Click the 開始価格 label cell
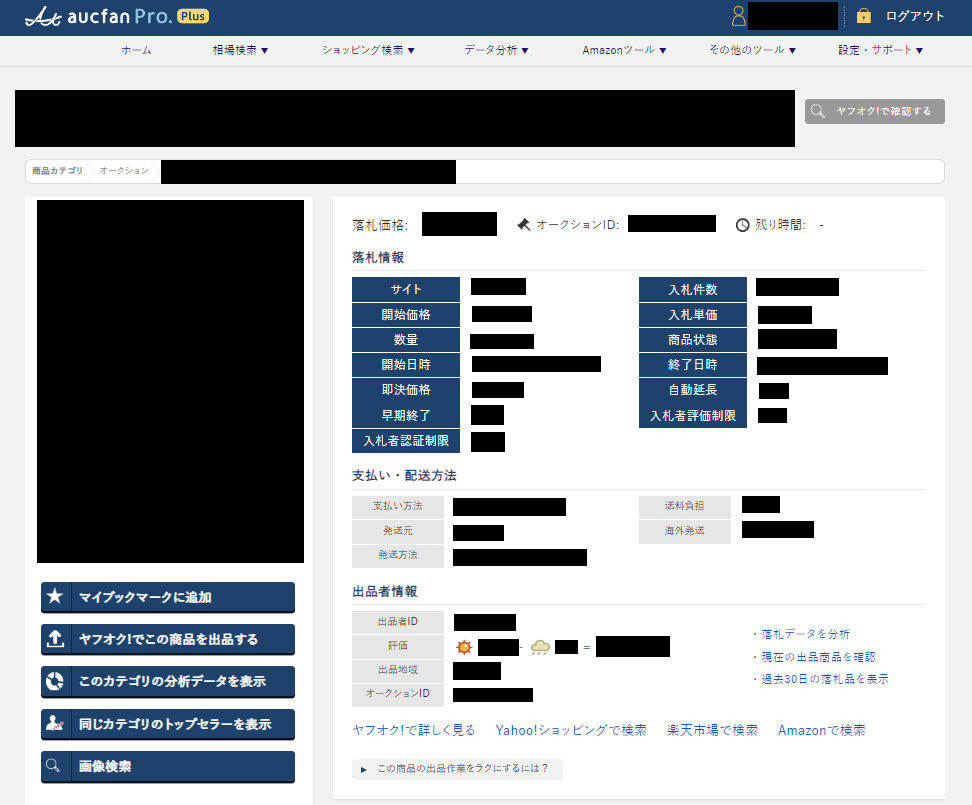The image size is (972, 805). point(406,315)
